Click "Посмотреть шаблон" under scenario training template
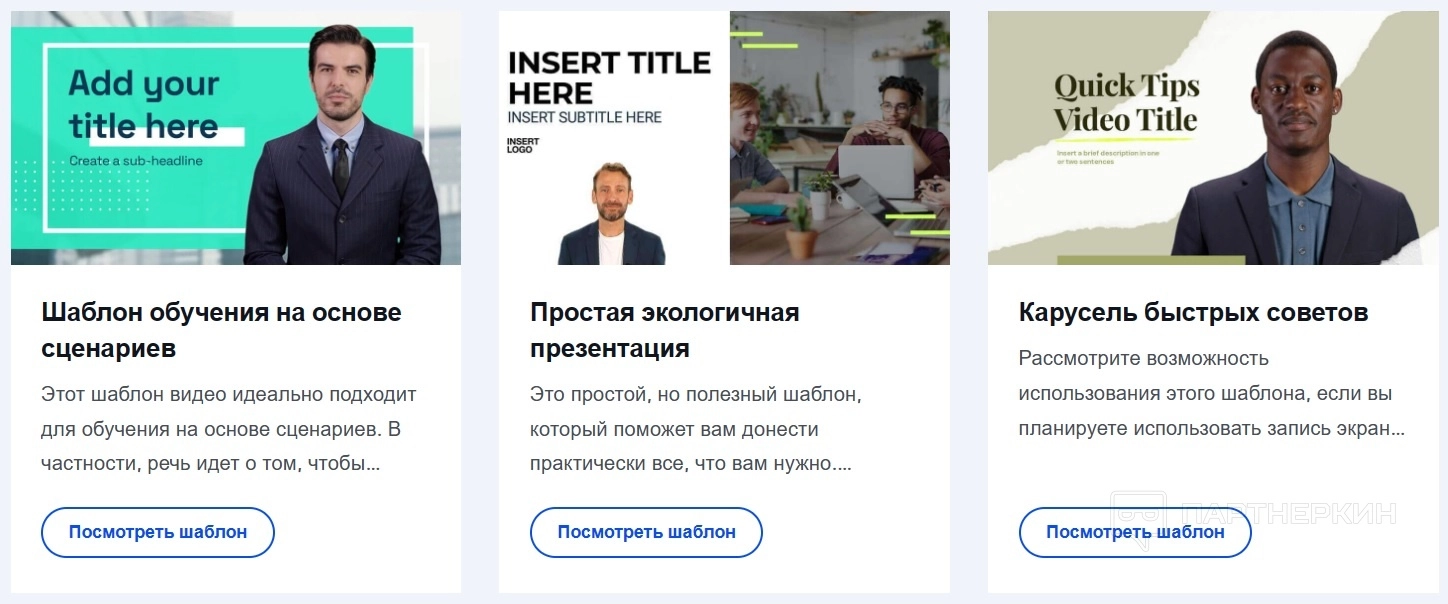 pyautogui.click(x=158, y=532)
